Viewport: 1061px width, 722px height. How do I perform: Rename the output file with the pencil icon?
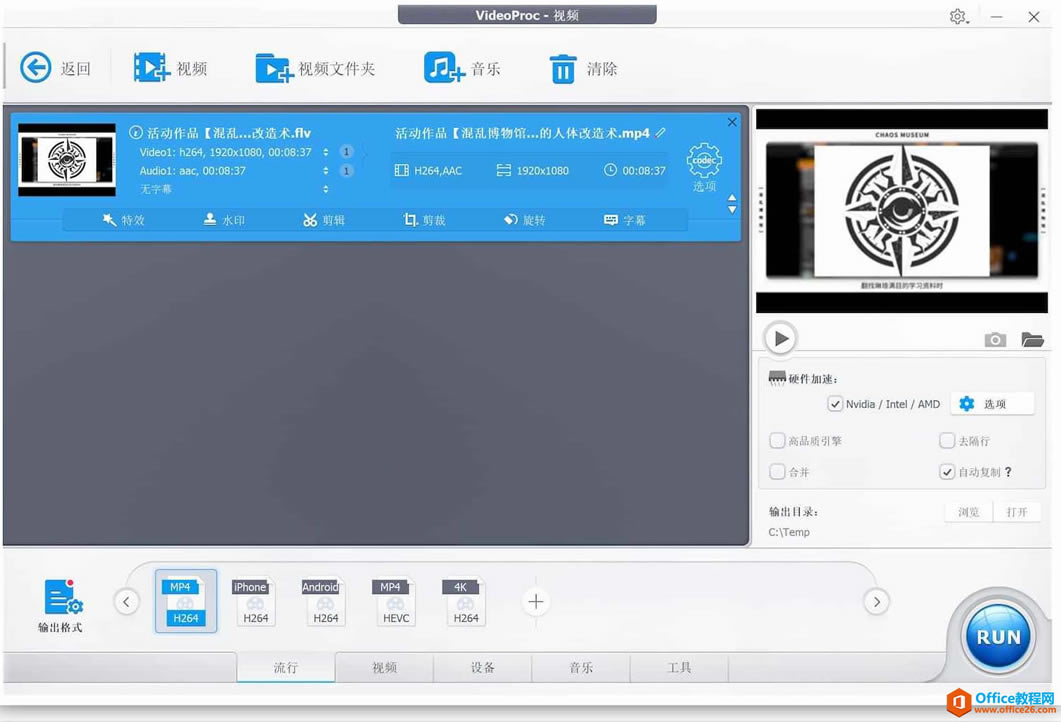(660, 133)
